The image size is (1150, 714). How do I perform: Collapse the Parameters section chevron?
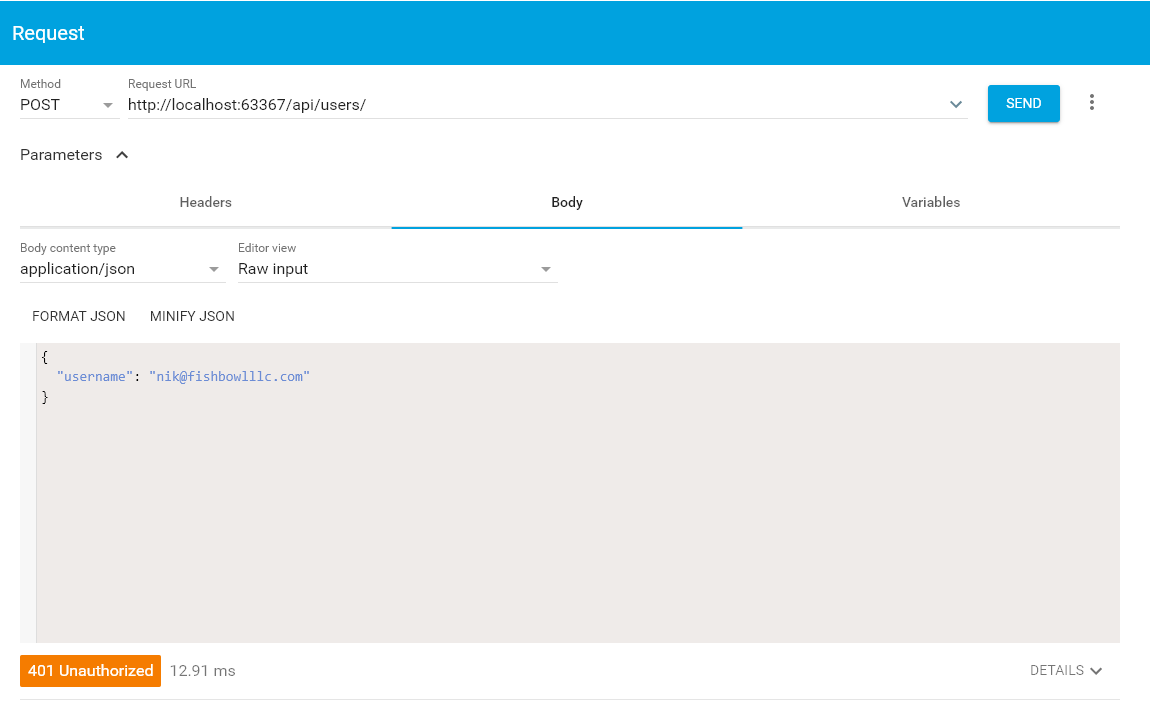click(x=122, y=155)
